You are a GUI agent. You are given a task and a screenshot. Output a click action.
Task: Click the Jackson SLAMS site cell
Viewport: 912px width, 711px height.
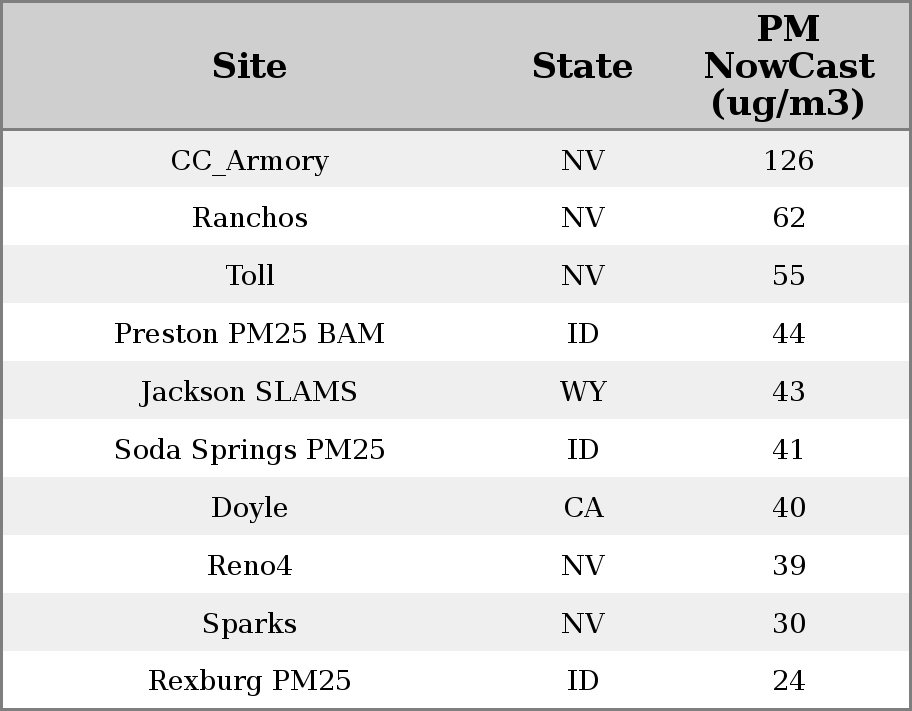[249, 391]
